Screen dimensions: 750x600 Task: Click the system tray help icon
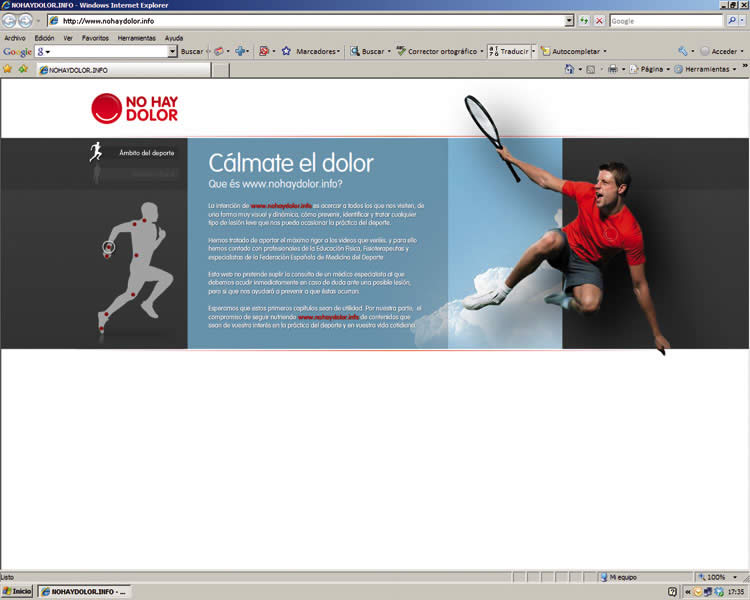click(672, 592)
